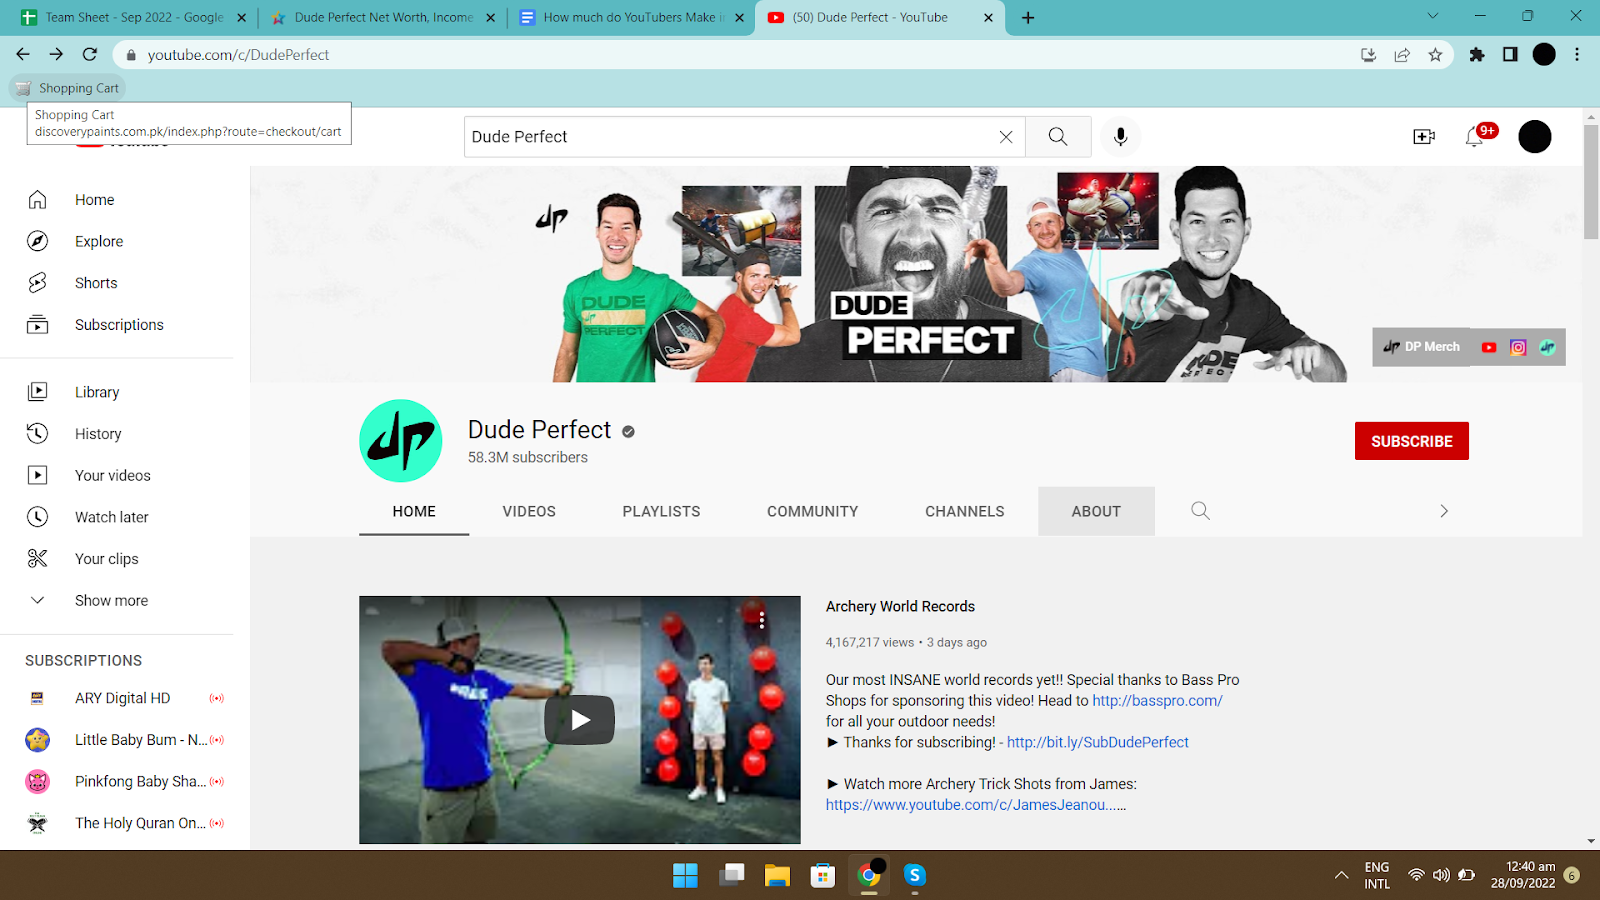
Task: Open Shopping Cart bookmark
Action: 68,88
